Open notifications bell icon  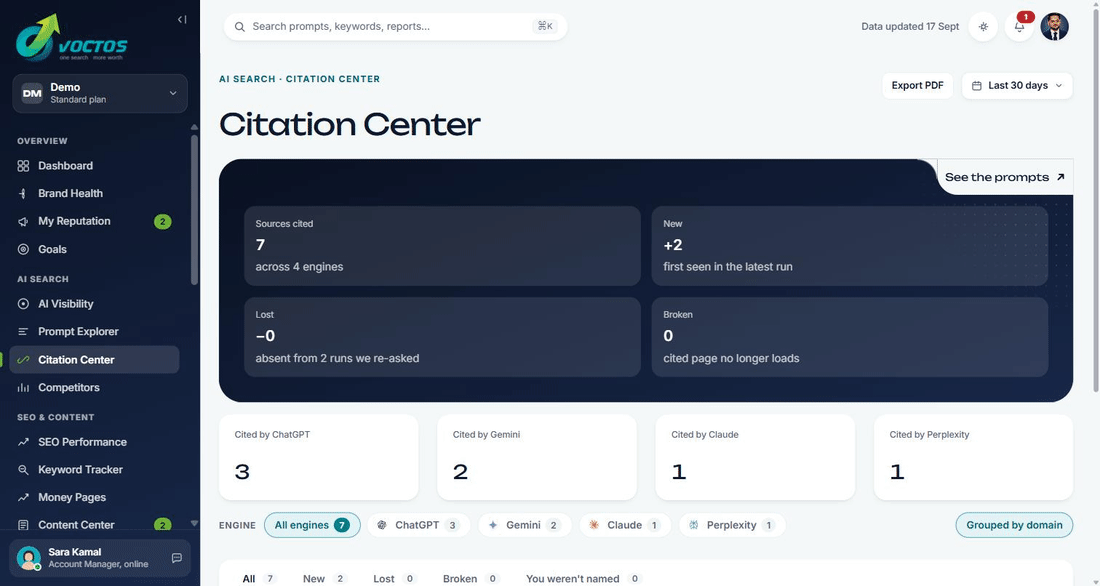click(x=1019, y=27)
